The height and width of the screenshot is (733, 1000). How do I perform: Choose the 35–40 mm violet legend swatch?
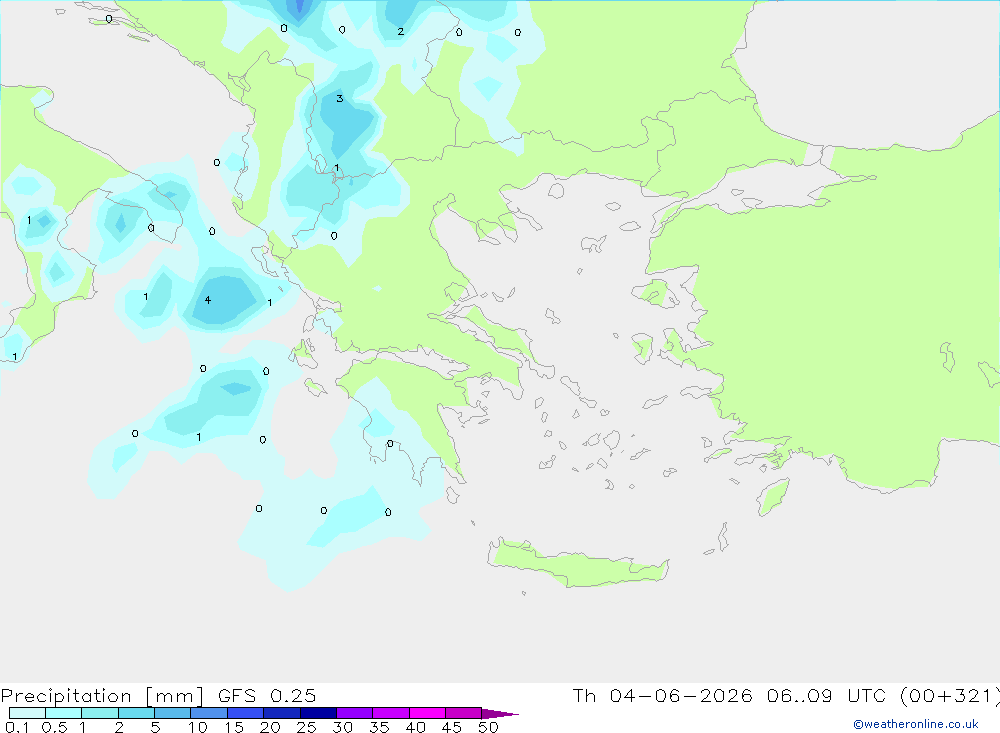(391, 713)
